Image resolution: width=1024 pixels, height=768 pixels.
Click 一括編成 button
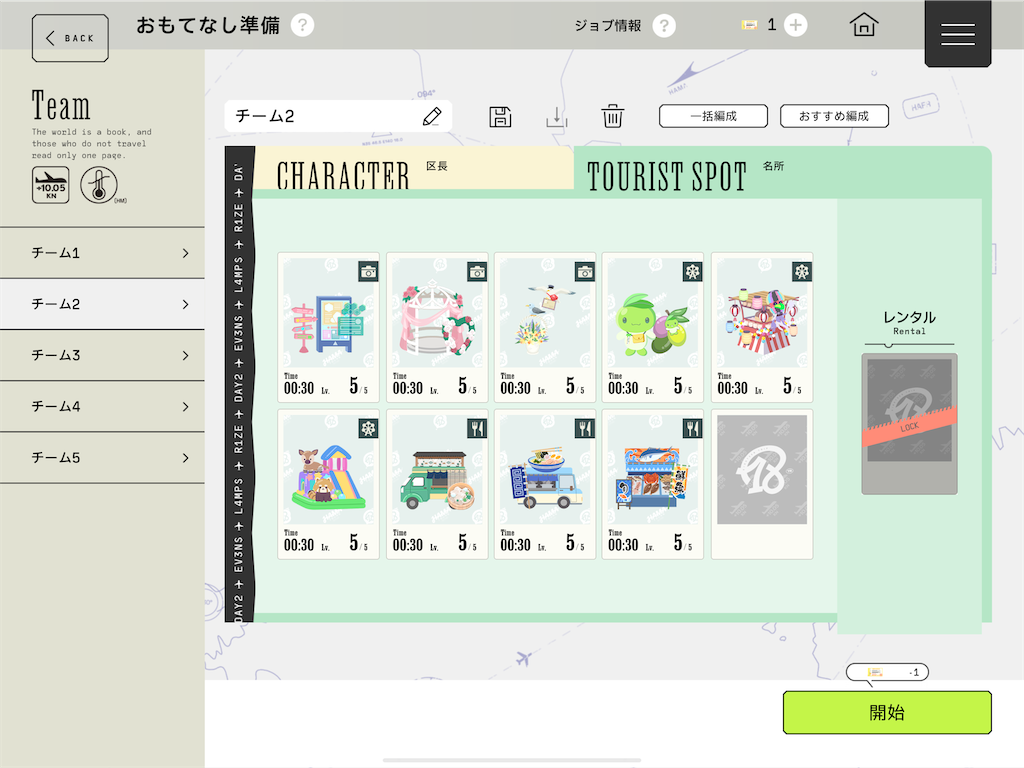[713, 116]
